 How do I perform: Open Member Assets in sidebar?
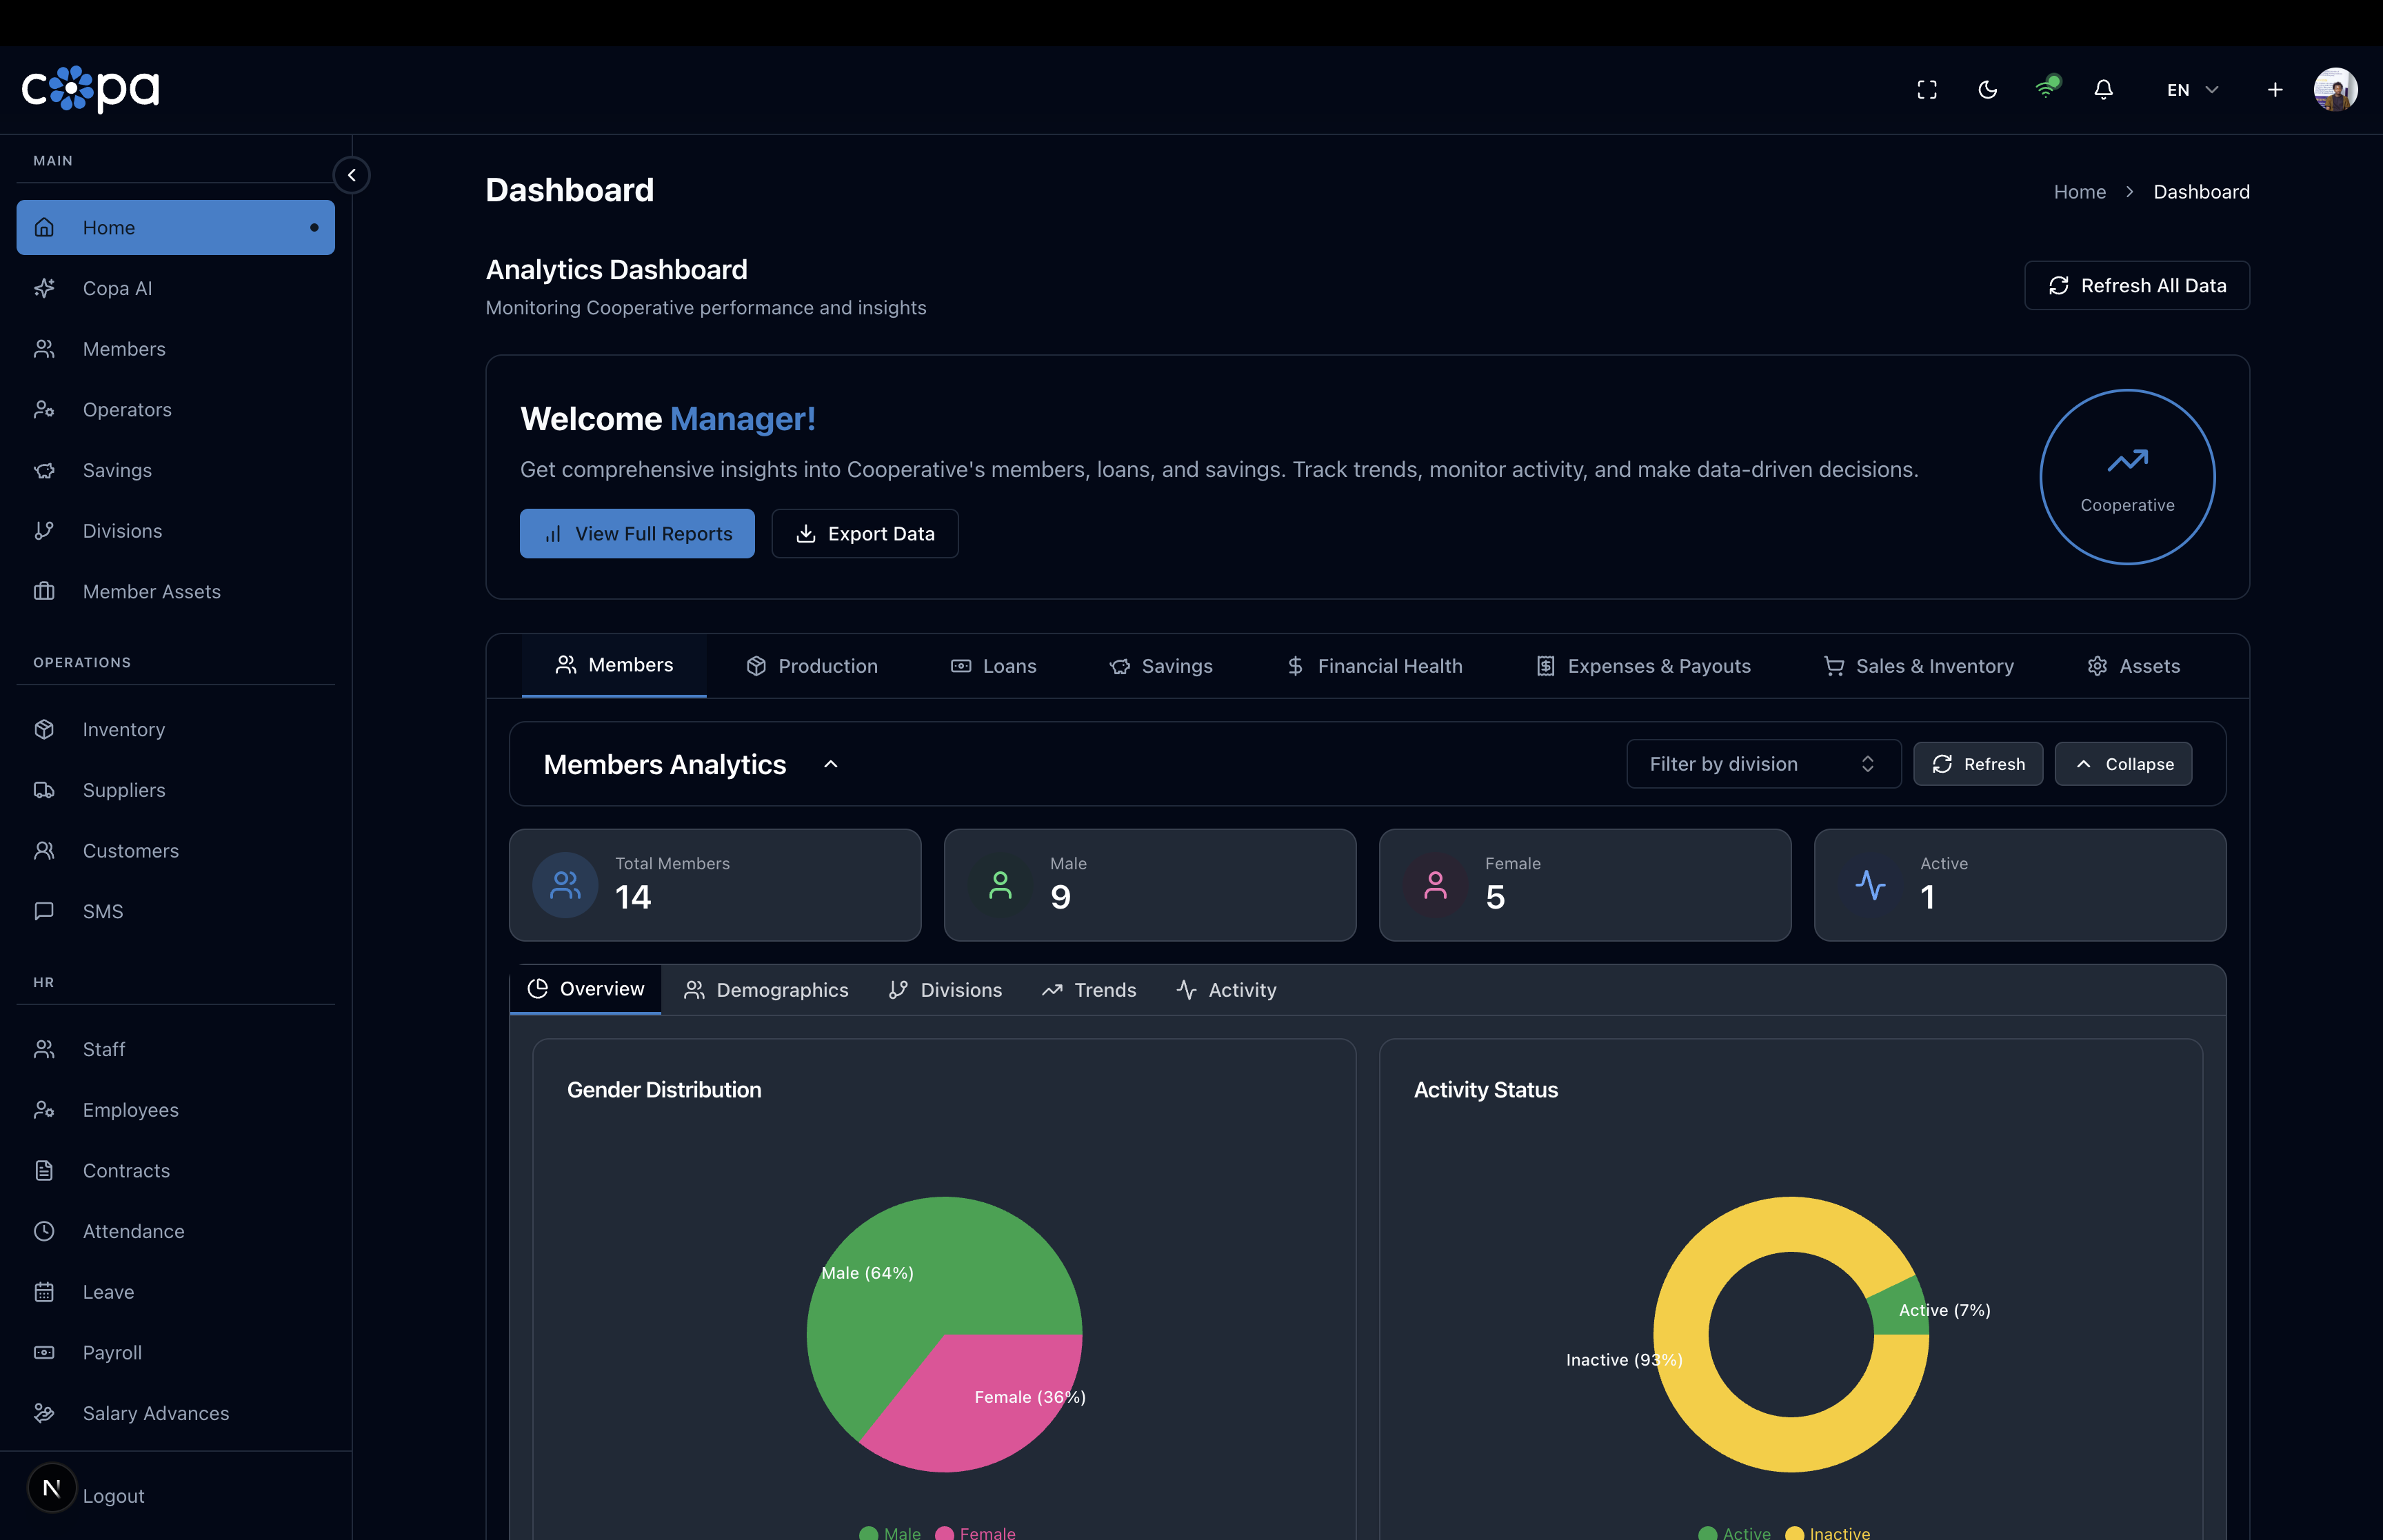click(176, 591)
